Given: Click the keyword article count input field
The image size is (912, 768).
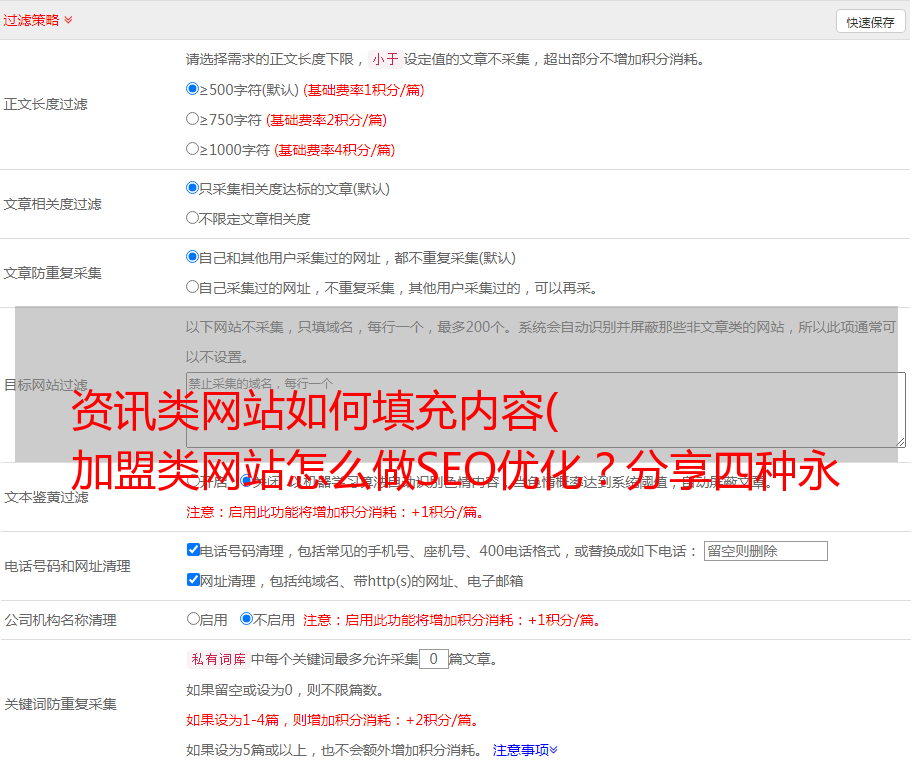Looking at the screenshot, I should pyautogui.click(x=433, y=659).
